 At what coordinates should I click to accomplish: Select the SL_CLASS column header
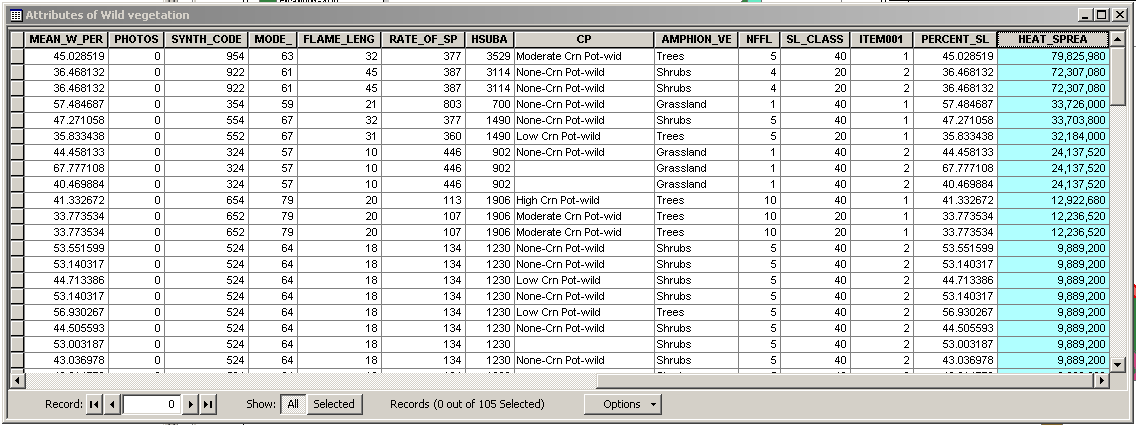tap(815, 40)
